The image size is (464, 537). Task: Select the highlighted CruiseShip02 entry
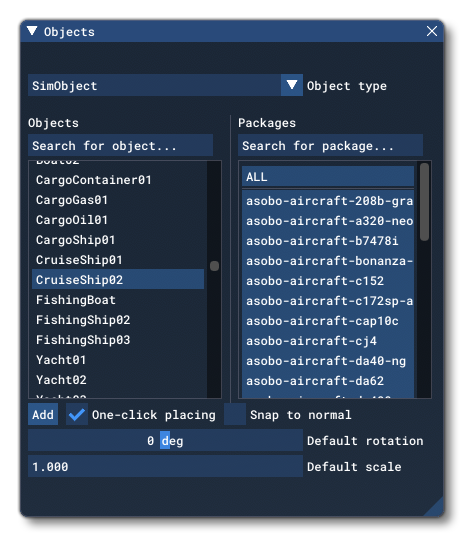118,279
